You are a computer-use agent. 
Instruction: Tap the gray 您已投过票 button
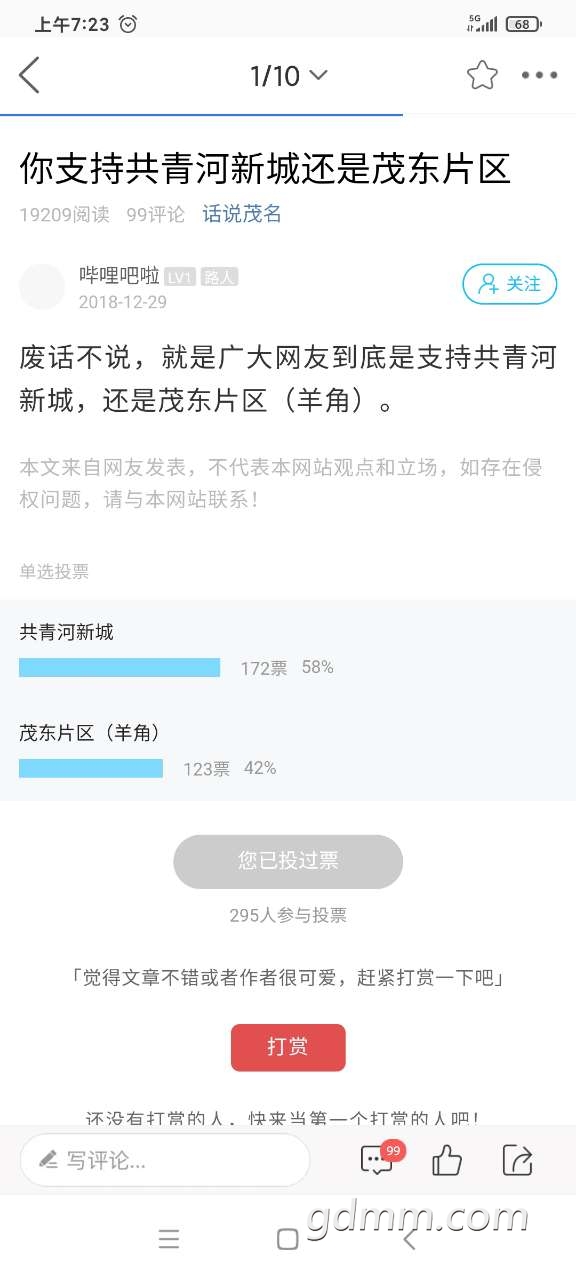pyautogui.click(x=288, y=861)
